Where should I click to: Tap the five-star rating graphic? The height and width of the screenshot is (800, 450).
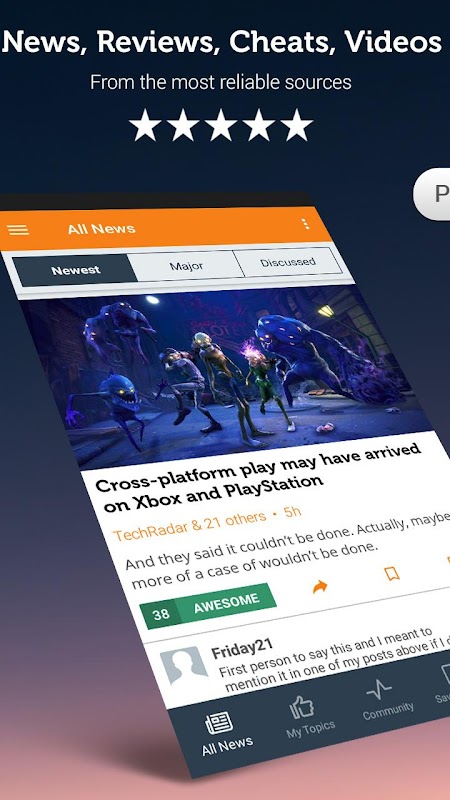220,125
